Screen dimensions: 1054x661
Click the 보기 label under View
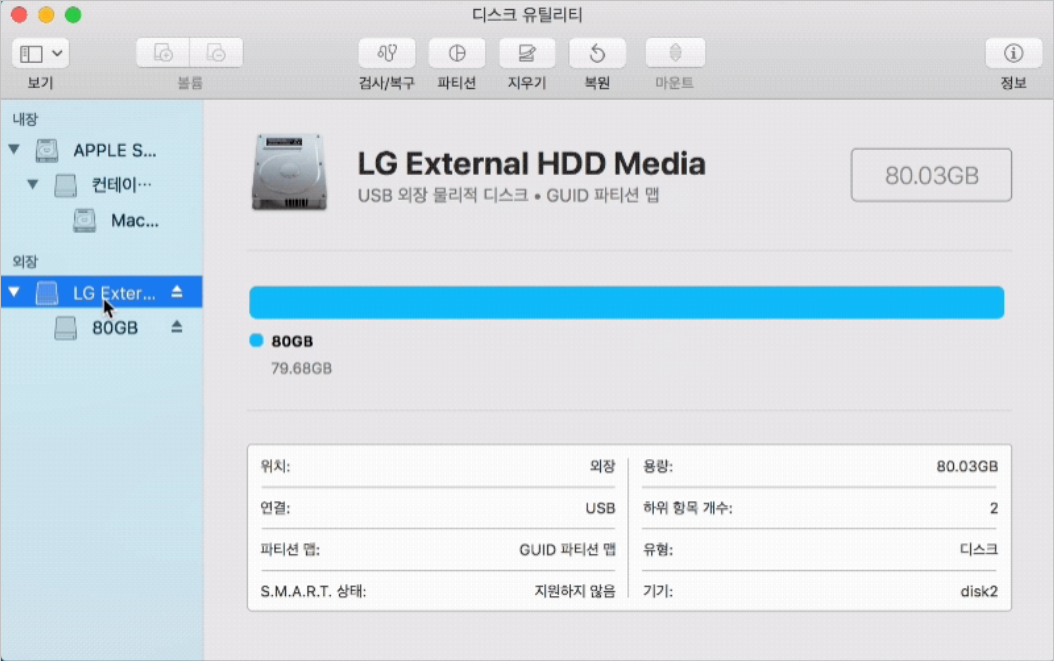(x=40, y=83)
